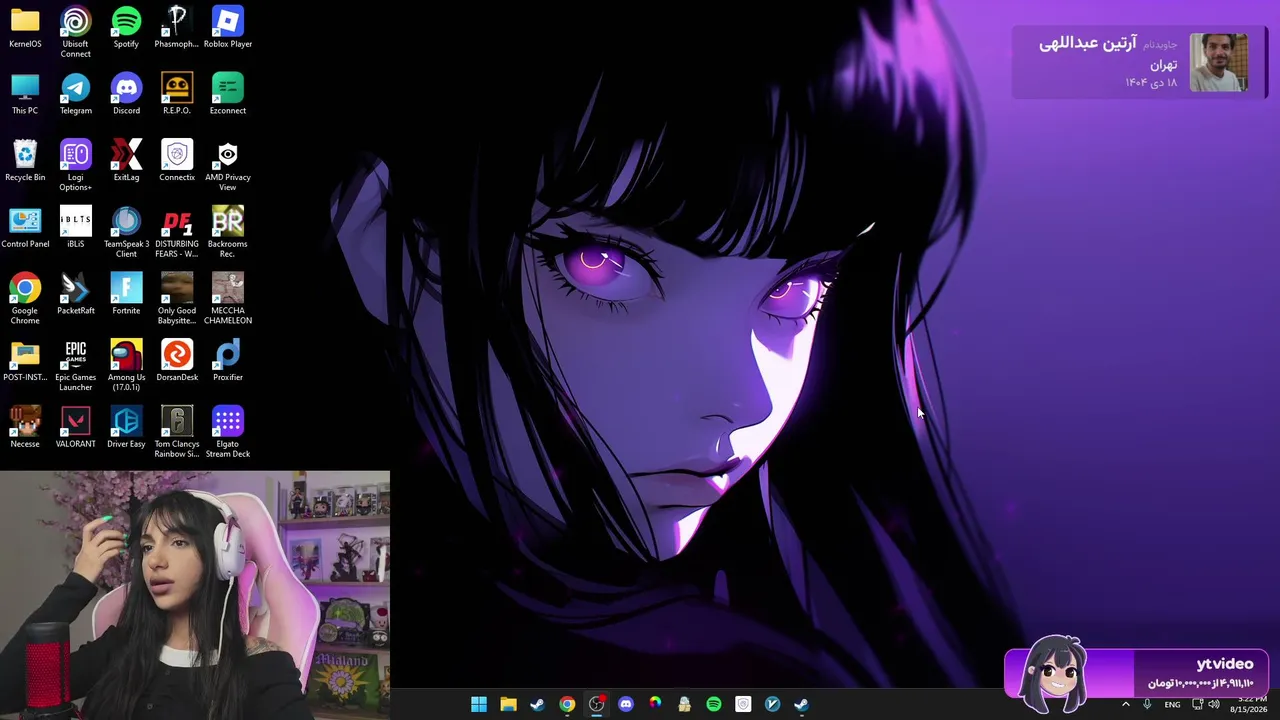The height and width of the screenshot is (720, 1280).
Task: Select the Control Panel desktop icon
Action: (25, 229)
